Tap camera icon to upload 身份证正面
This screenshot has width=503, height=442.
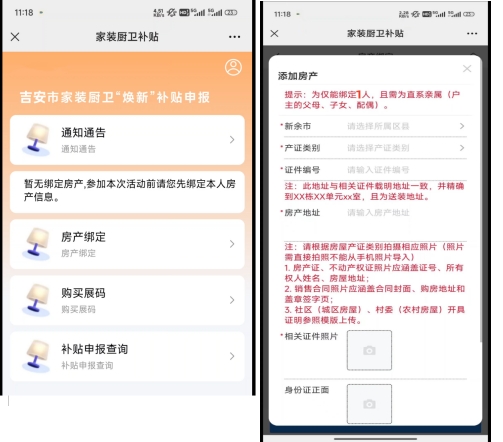pyautogui.click(x=369, y=404)
